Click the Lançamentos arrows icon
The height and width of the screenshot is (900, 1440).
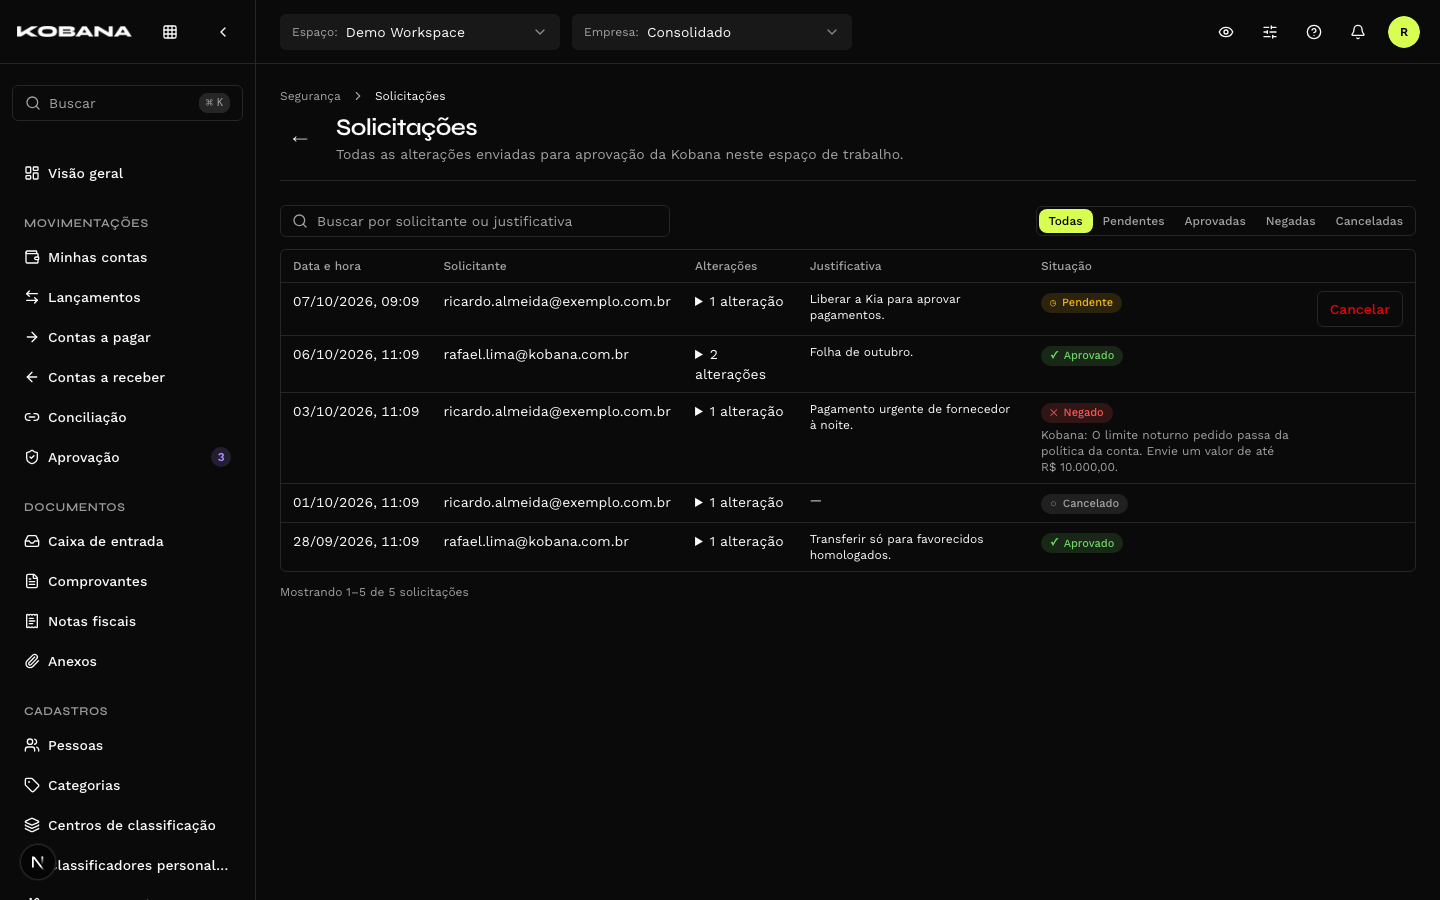(x=32, y=297)
